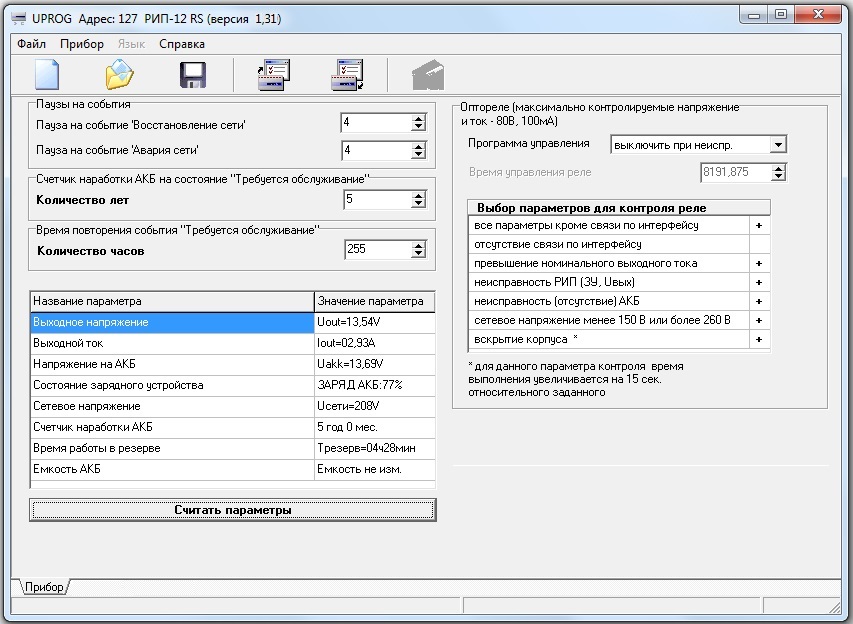The width and height of the screenshot is (853, 624).
Task: Click the new blank configuration icon
Action: pos(47,76)
